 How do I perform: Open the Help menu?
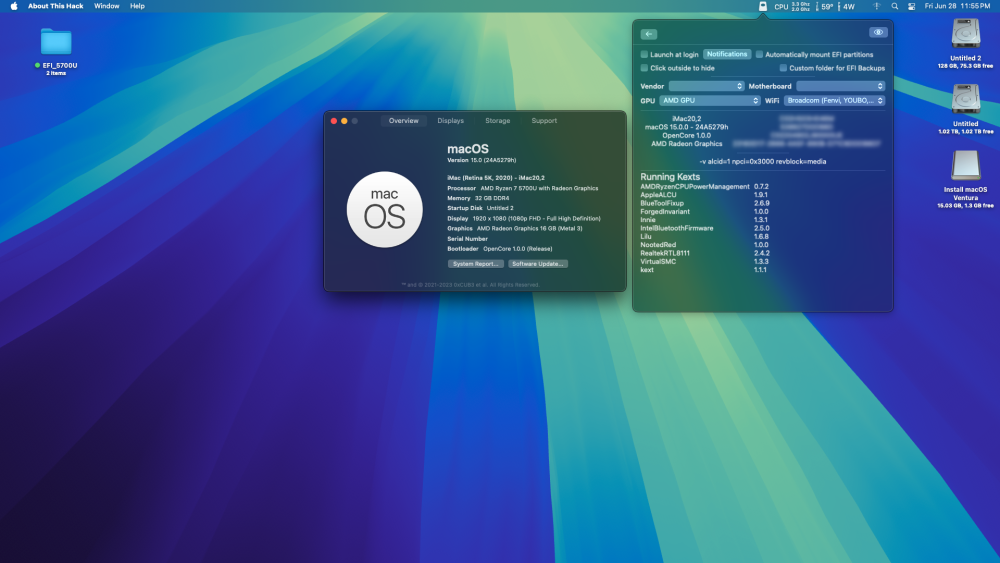point(137,6)
